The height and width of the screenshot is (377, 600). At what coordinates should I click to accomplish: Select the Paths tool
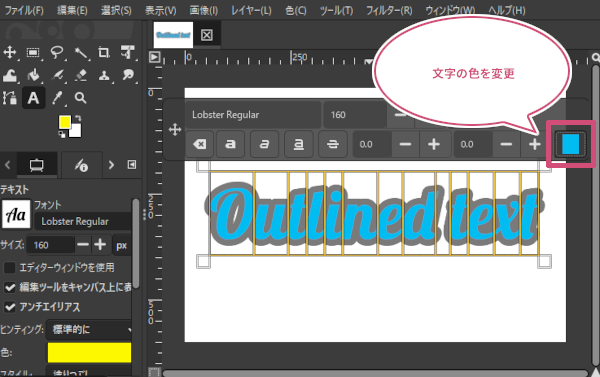click(10, 98)
